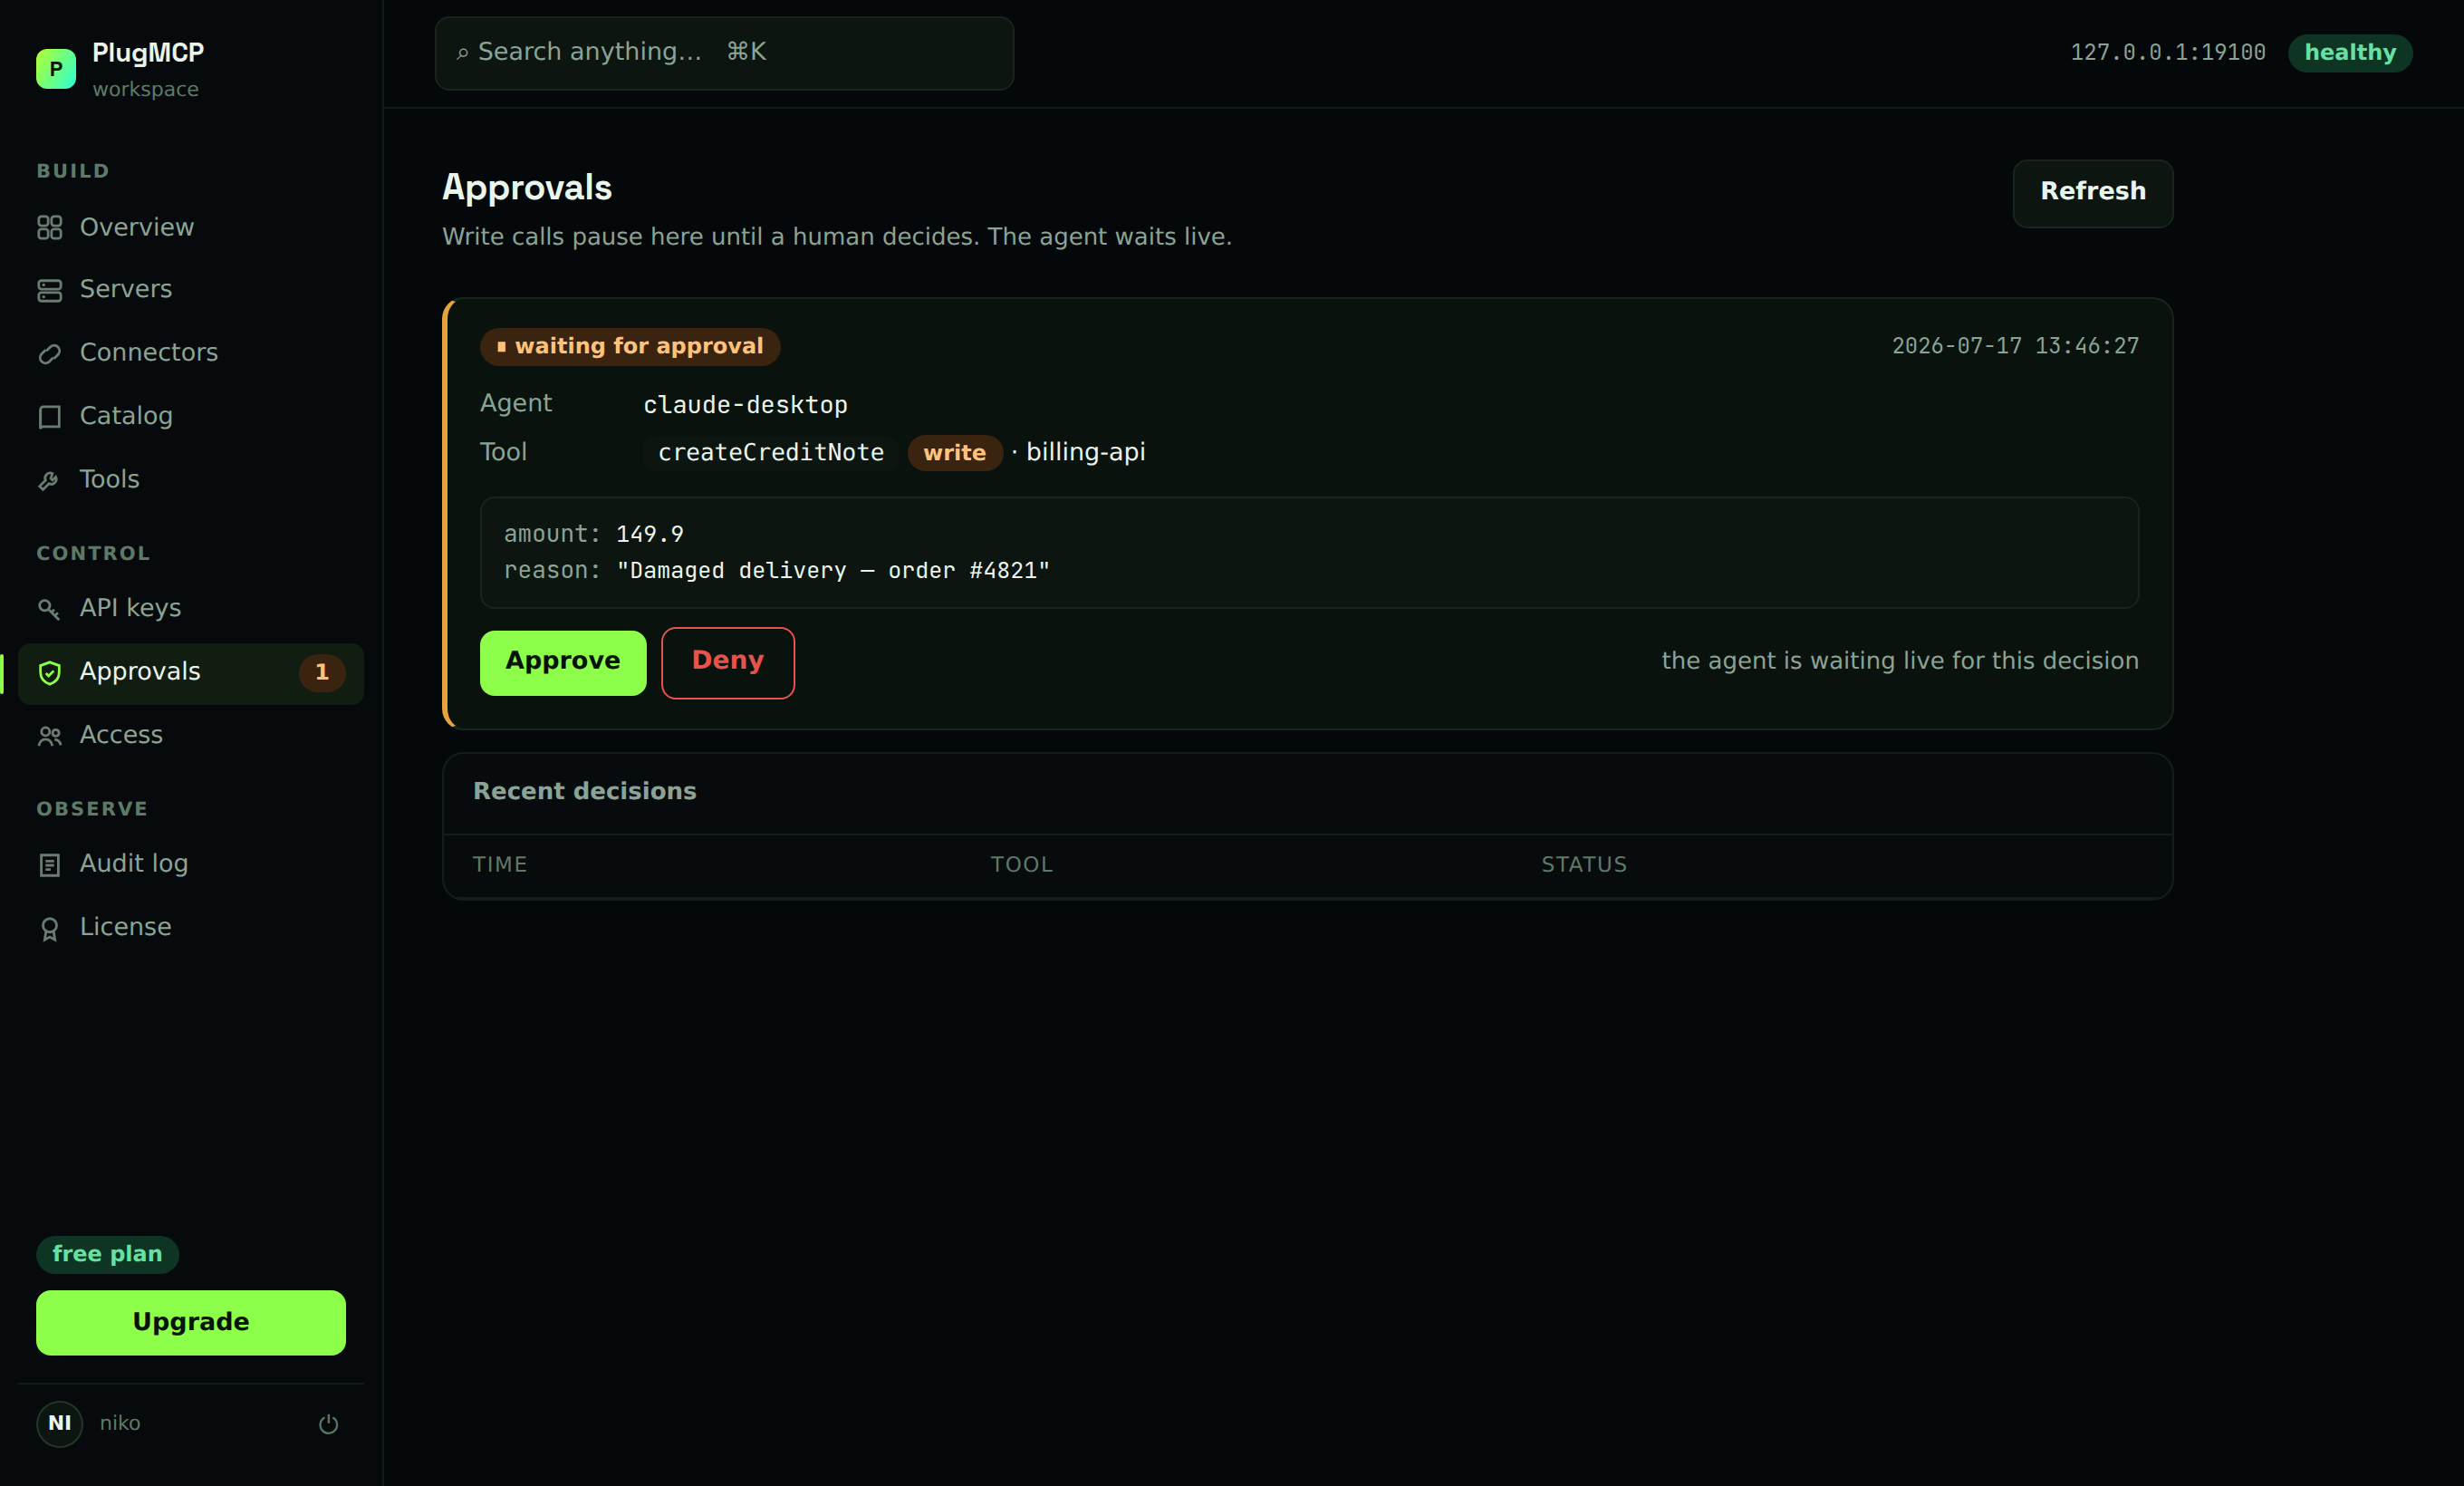This screenshot has width=2464, height=1486.
Task: Open the License page
Action: click(x=191, y=927)
